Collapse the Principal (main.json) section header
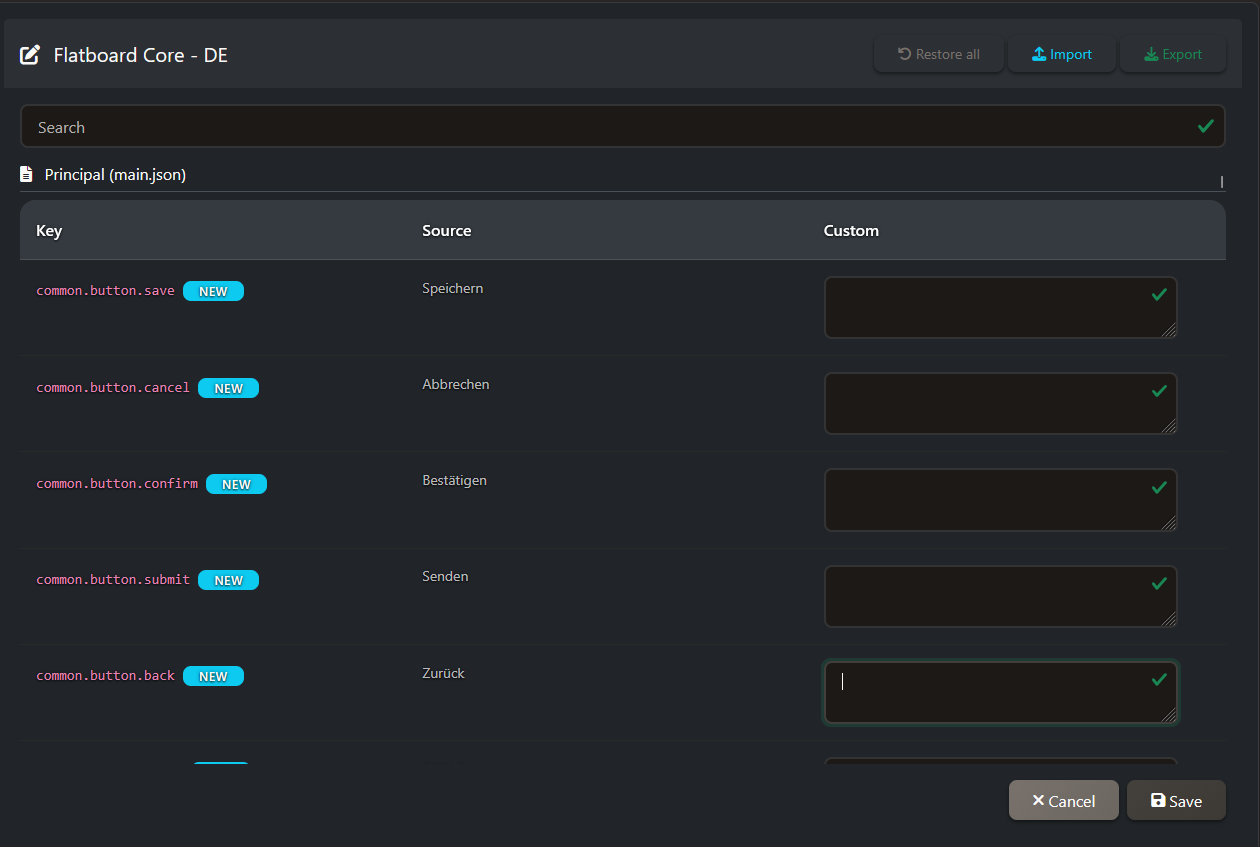The image size is (1260, 847). click(115, 175)
